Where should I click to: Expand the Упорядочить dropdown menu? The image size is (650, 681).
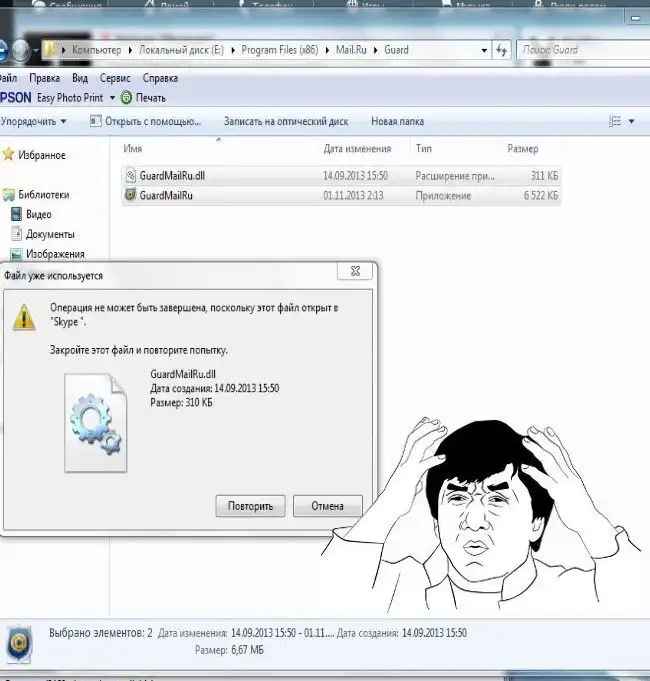[x=34, y=121]
